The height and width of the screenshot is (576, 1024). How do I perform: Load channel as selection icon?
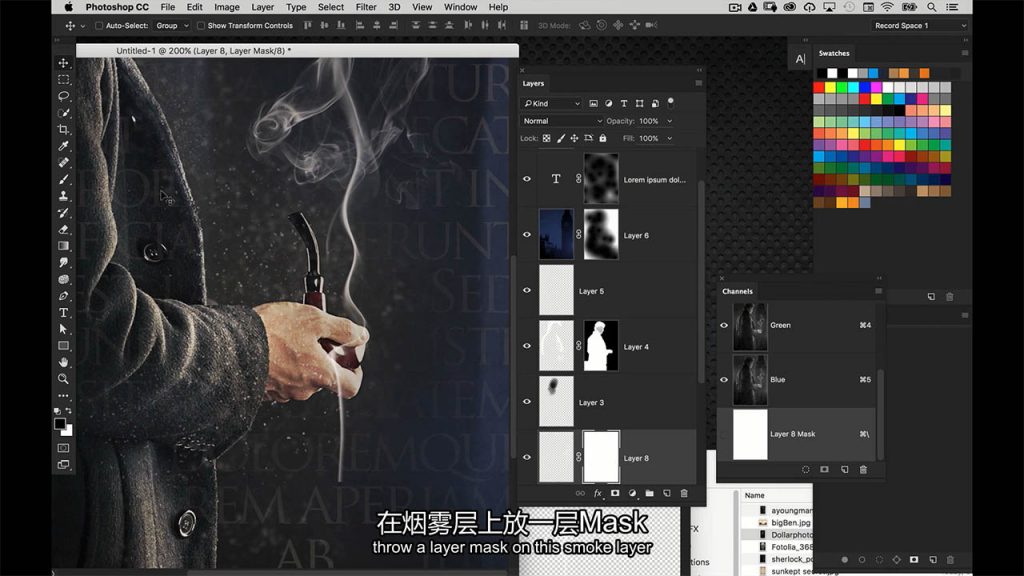click(x=805, y=470)
